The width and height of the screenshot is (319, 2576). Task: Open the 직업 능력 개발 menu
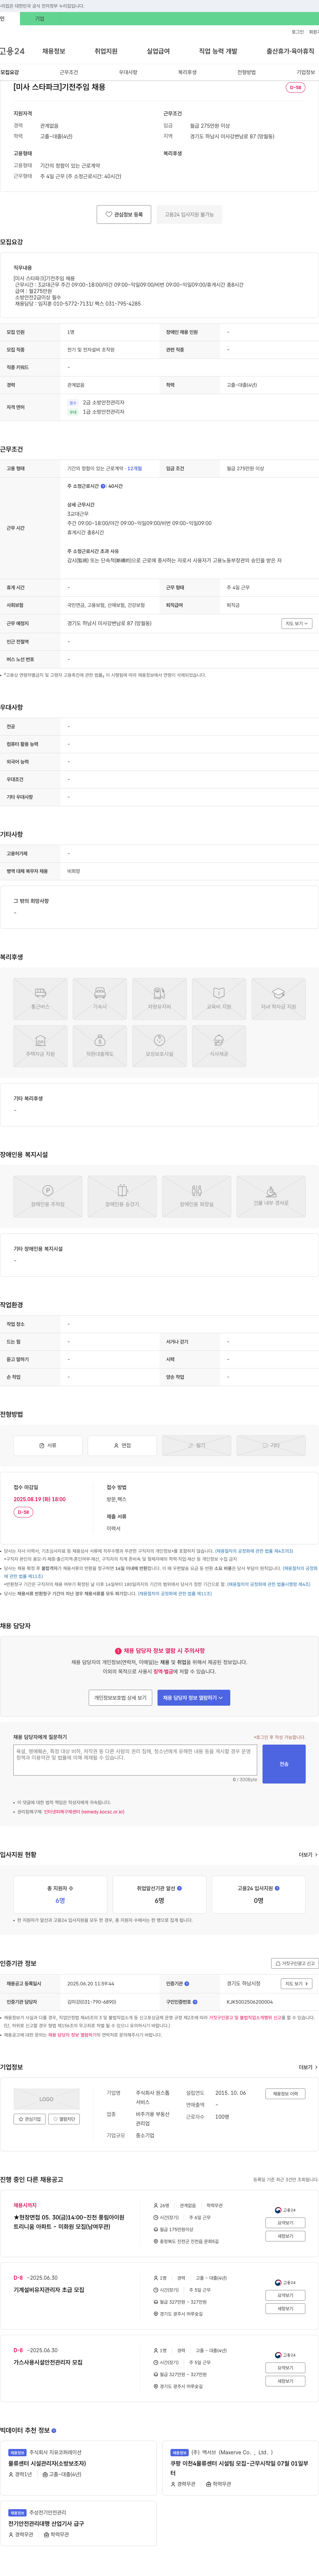pos(218,51)
